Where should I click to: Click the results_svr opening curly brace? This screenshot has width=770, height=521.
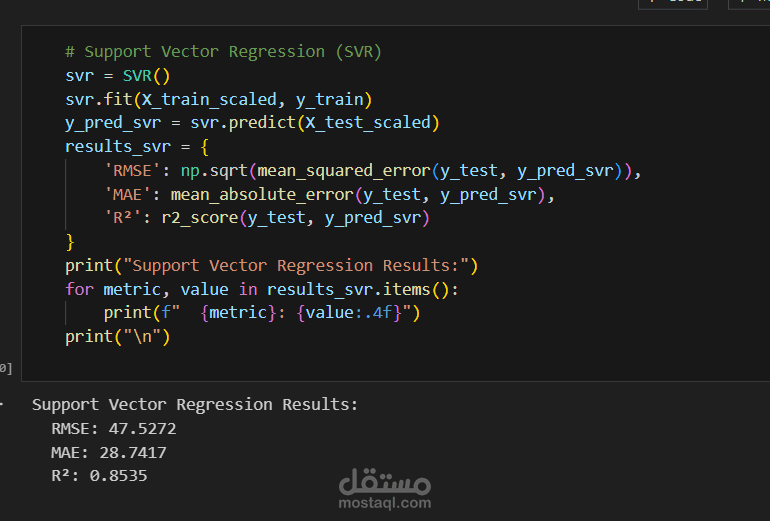click(x=205, y=146)
